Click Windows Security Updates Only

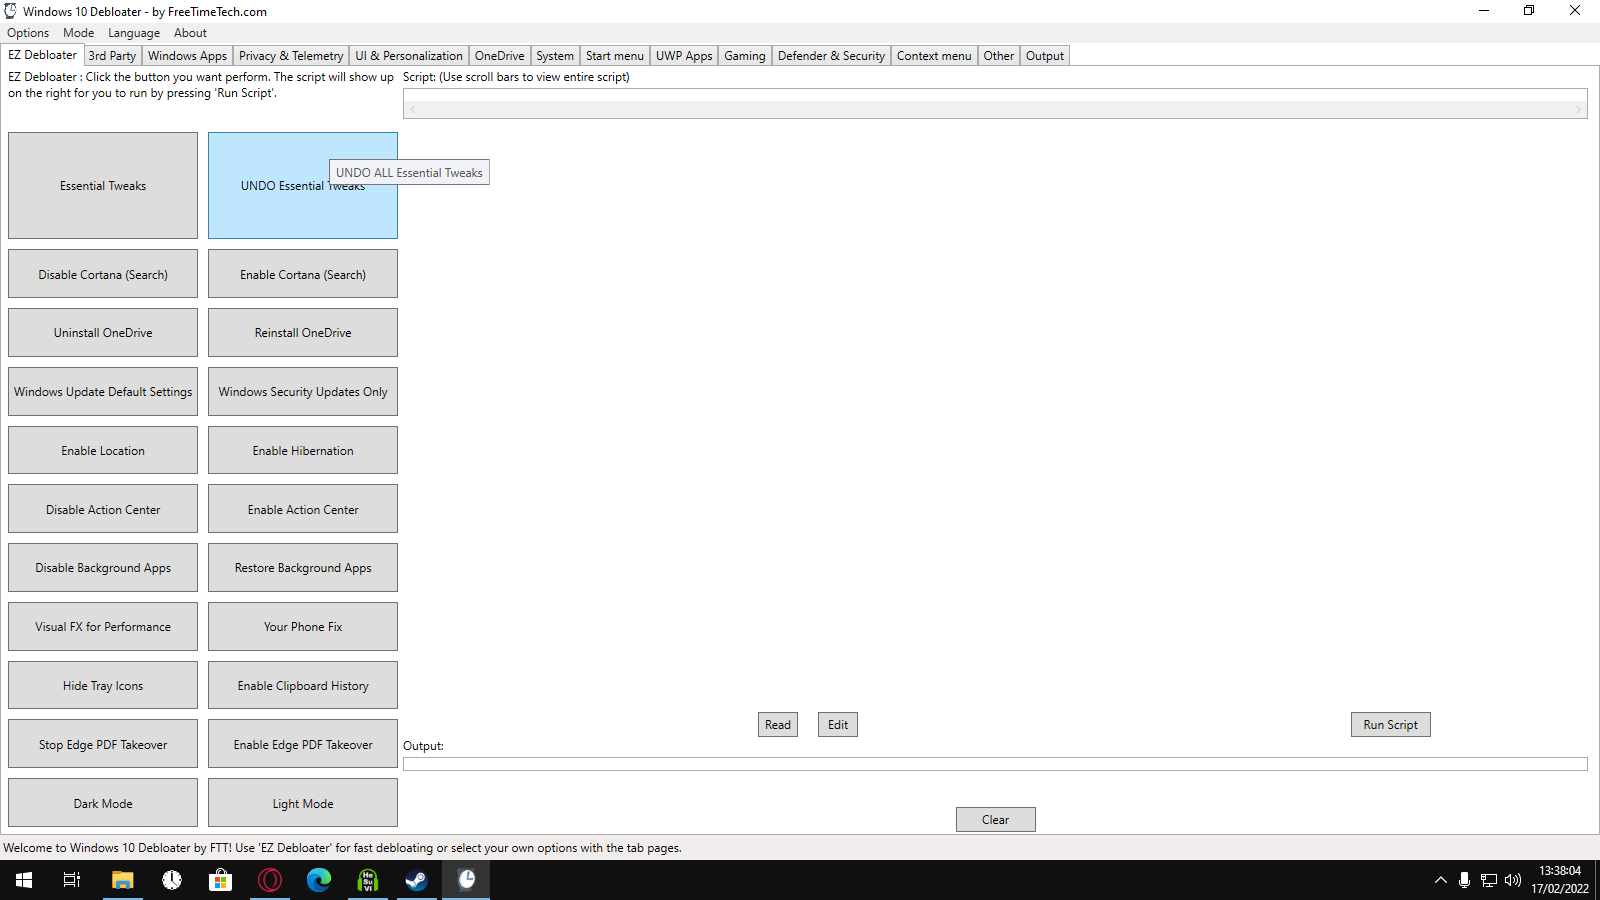coord(303,392)
